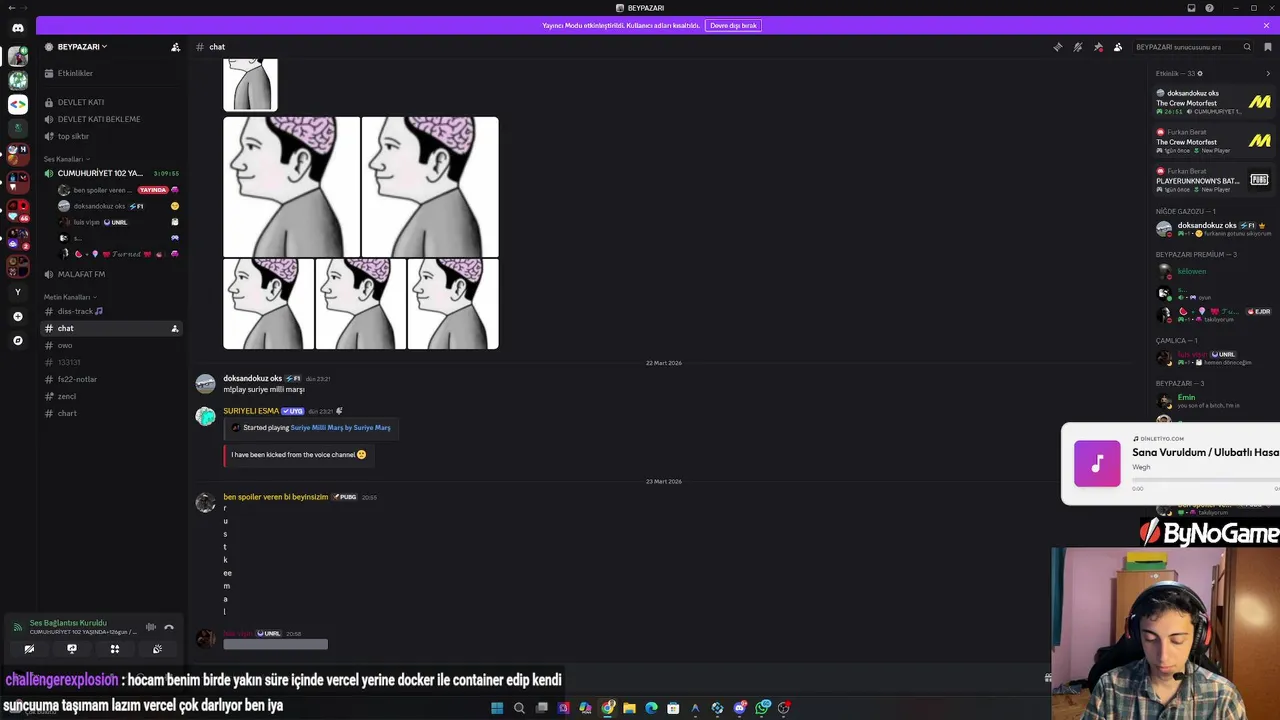Open taskbar search magnifier
The image size is (1280, 720).
click(x=519, y=708)
